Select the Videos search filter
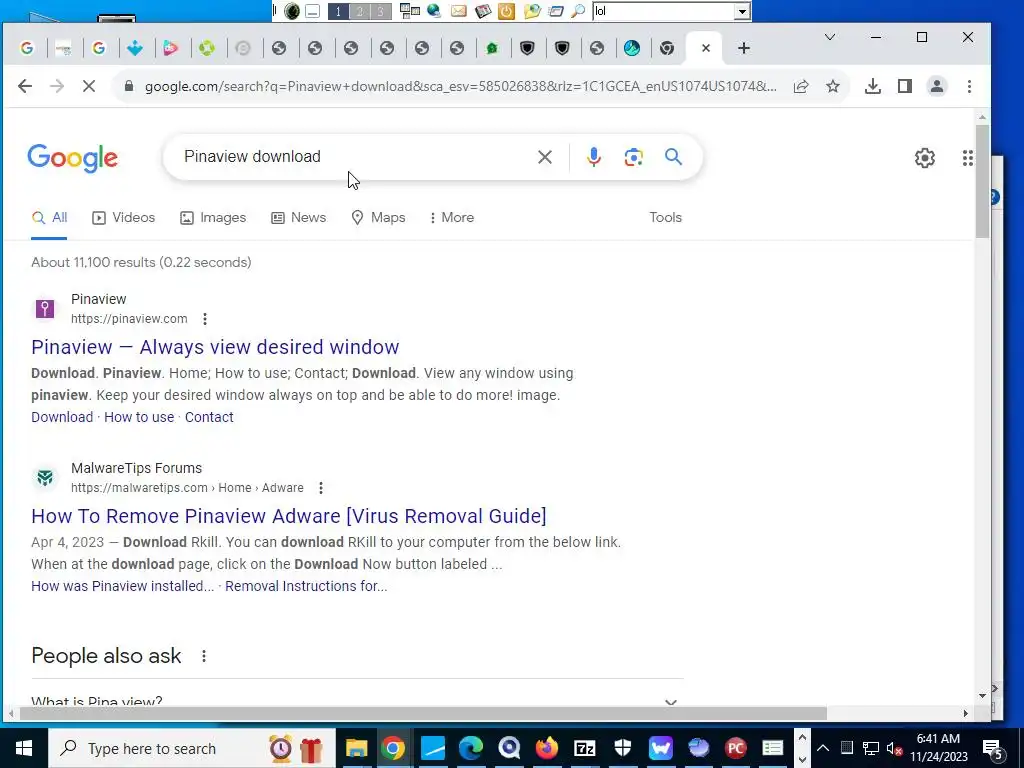 click(x=123, y=217)
